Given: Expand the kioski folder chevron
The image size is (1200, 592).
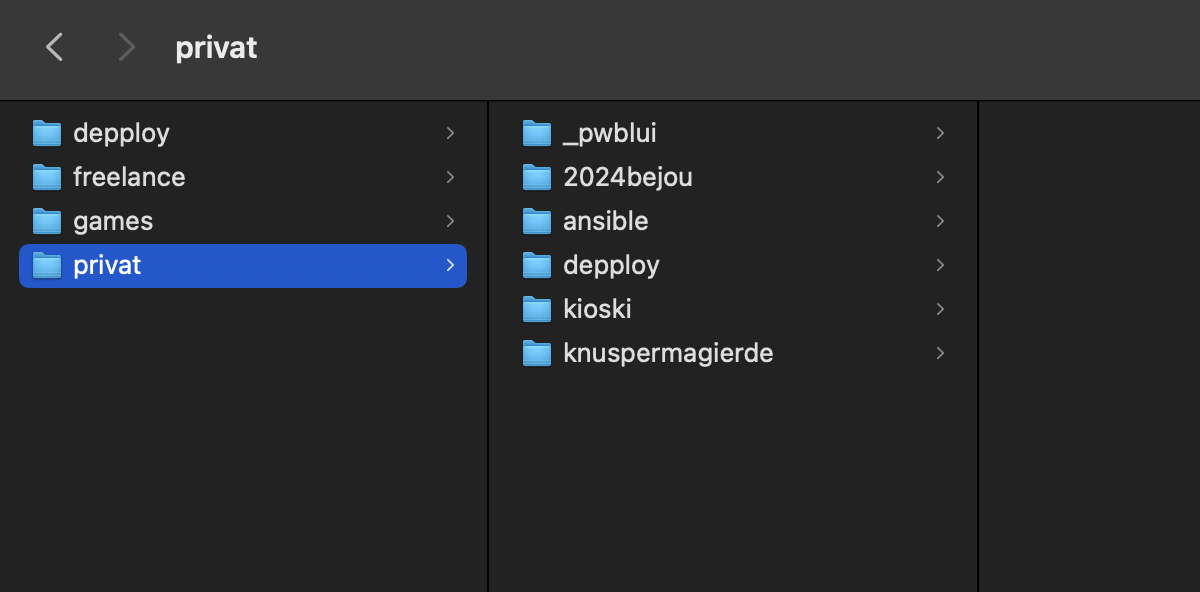Looking at the screenshot, I should click(x=939, y=309).
